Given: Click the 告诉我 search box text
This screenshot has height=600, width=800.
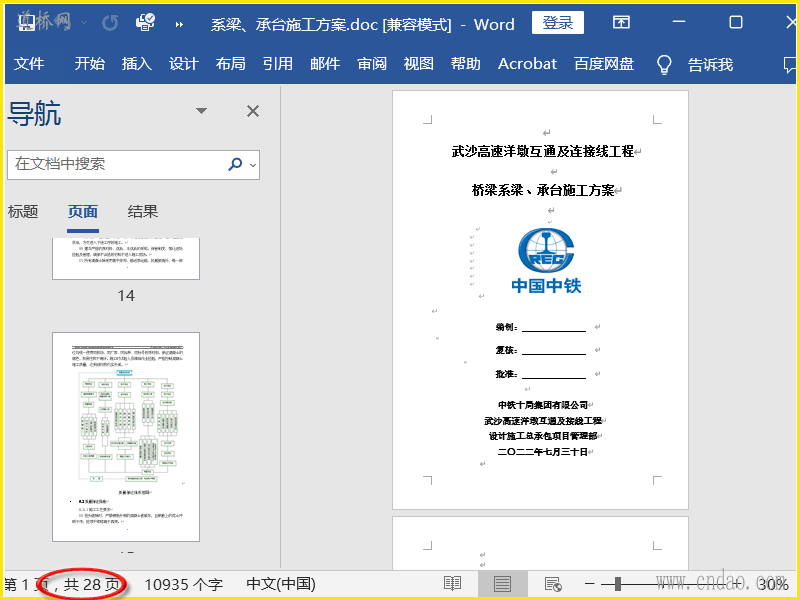Looking at the screenshot, I should (x=710, y=65).
